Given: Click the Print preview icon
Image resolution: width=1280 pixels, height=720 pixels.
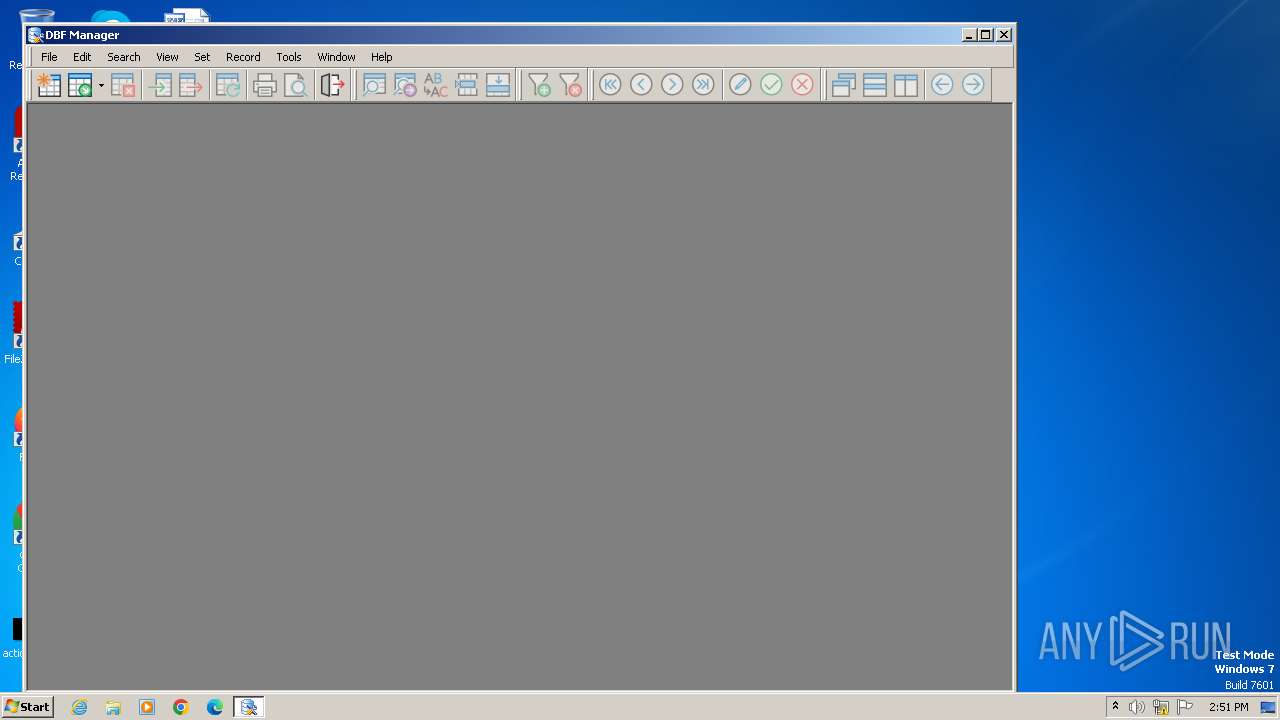Looking at the screenshot, I should pos(296,85).
